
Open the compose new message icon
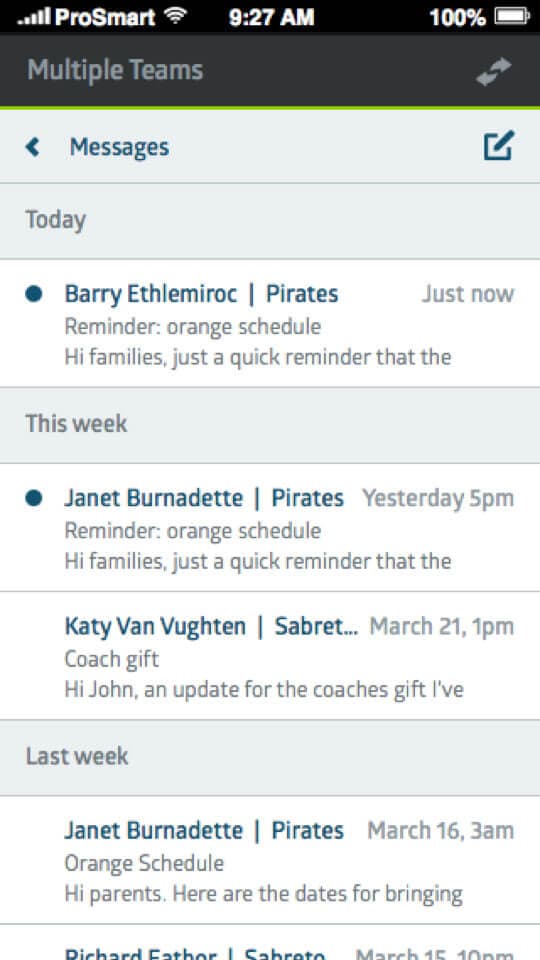499,146
